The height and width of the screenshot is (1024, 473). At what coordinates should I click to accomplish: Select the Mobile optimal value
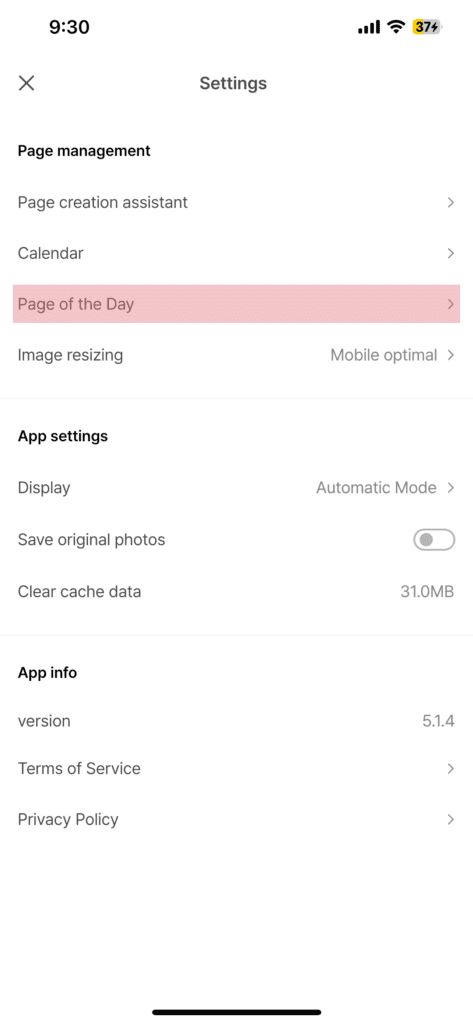click(x=383, y=355)
